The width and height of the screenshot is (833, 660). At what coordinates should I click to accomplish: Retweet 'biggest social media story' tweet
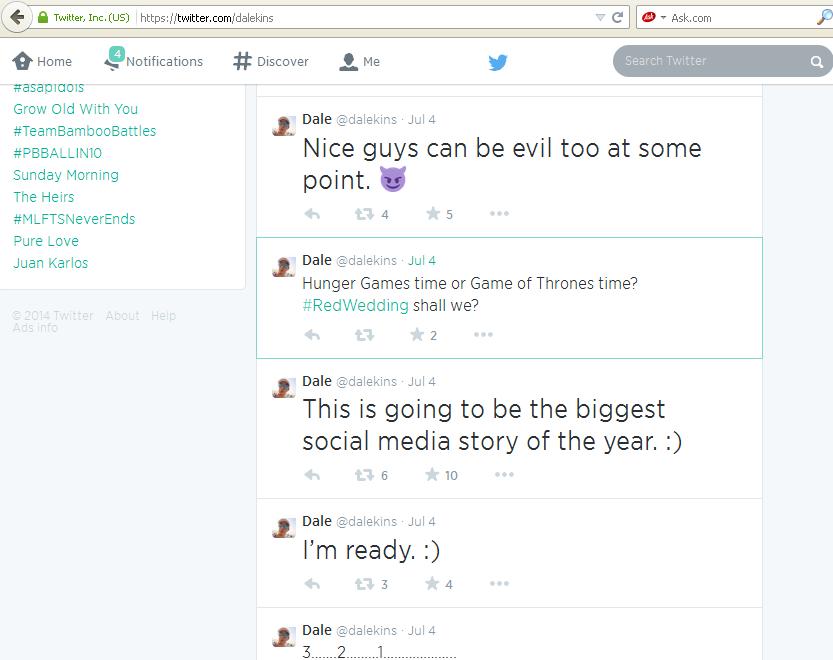[x=364, y=475]
